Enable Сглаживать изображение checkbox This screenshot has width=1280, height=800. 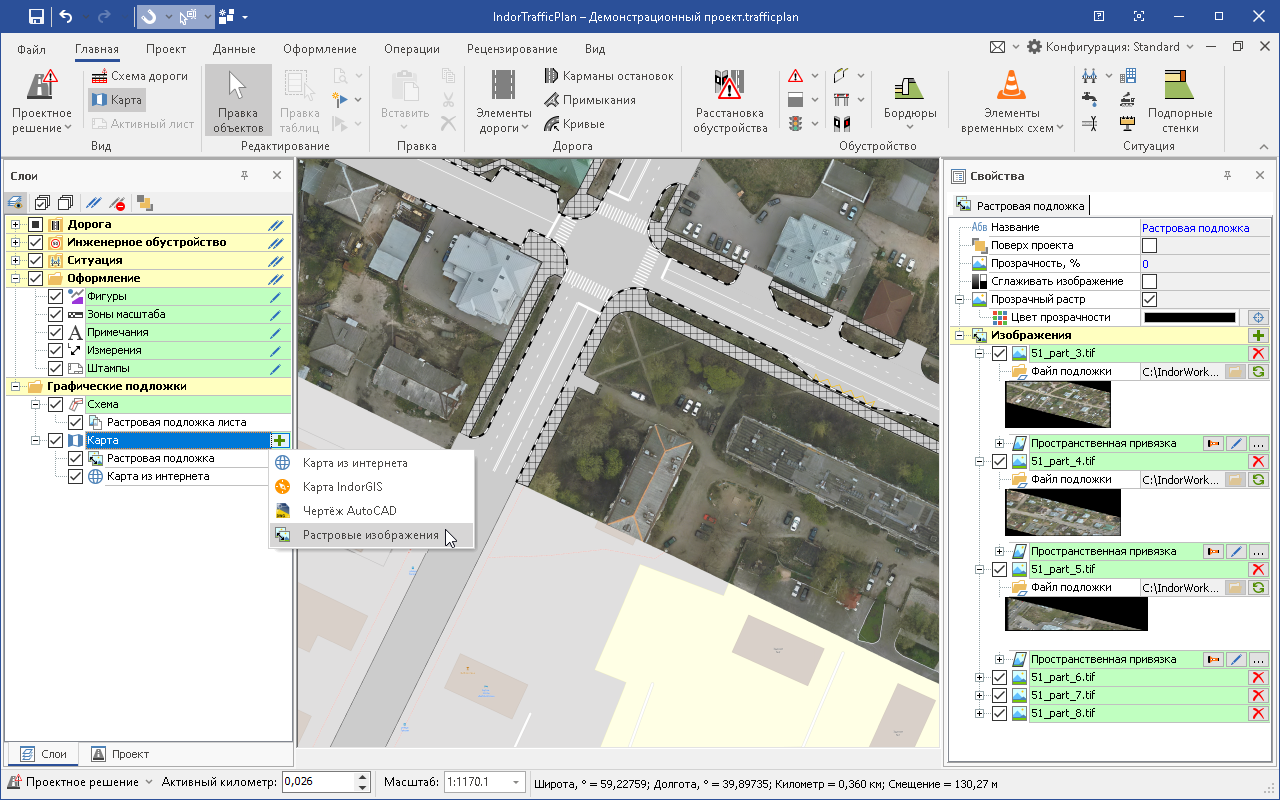1149,281
